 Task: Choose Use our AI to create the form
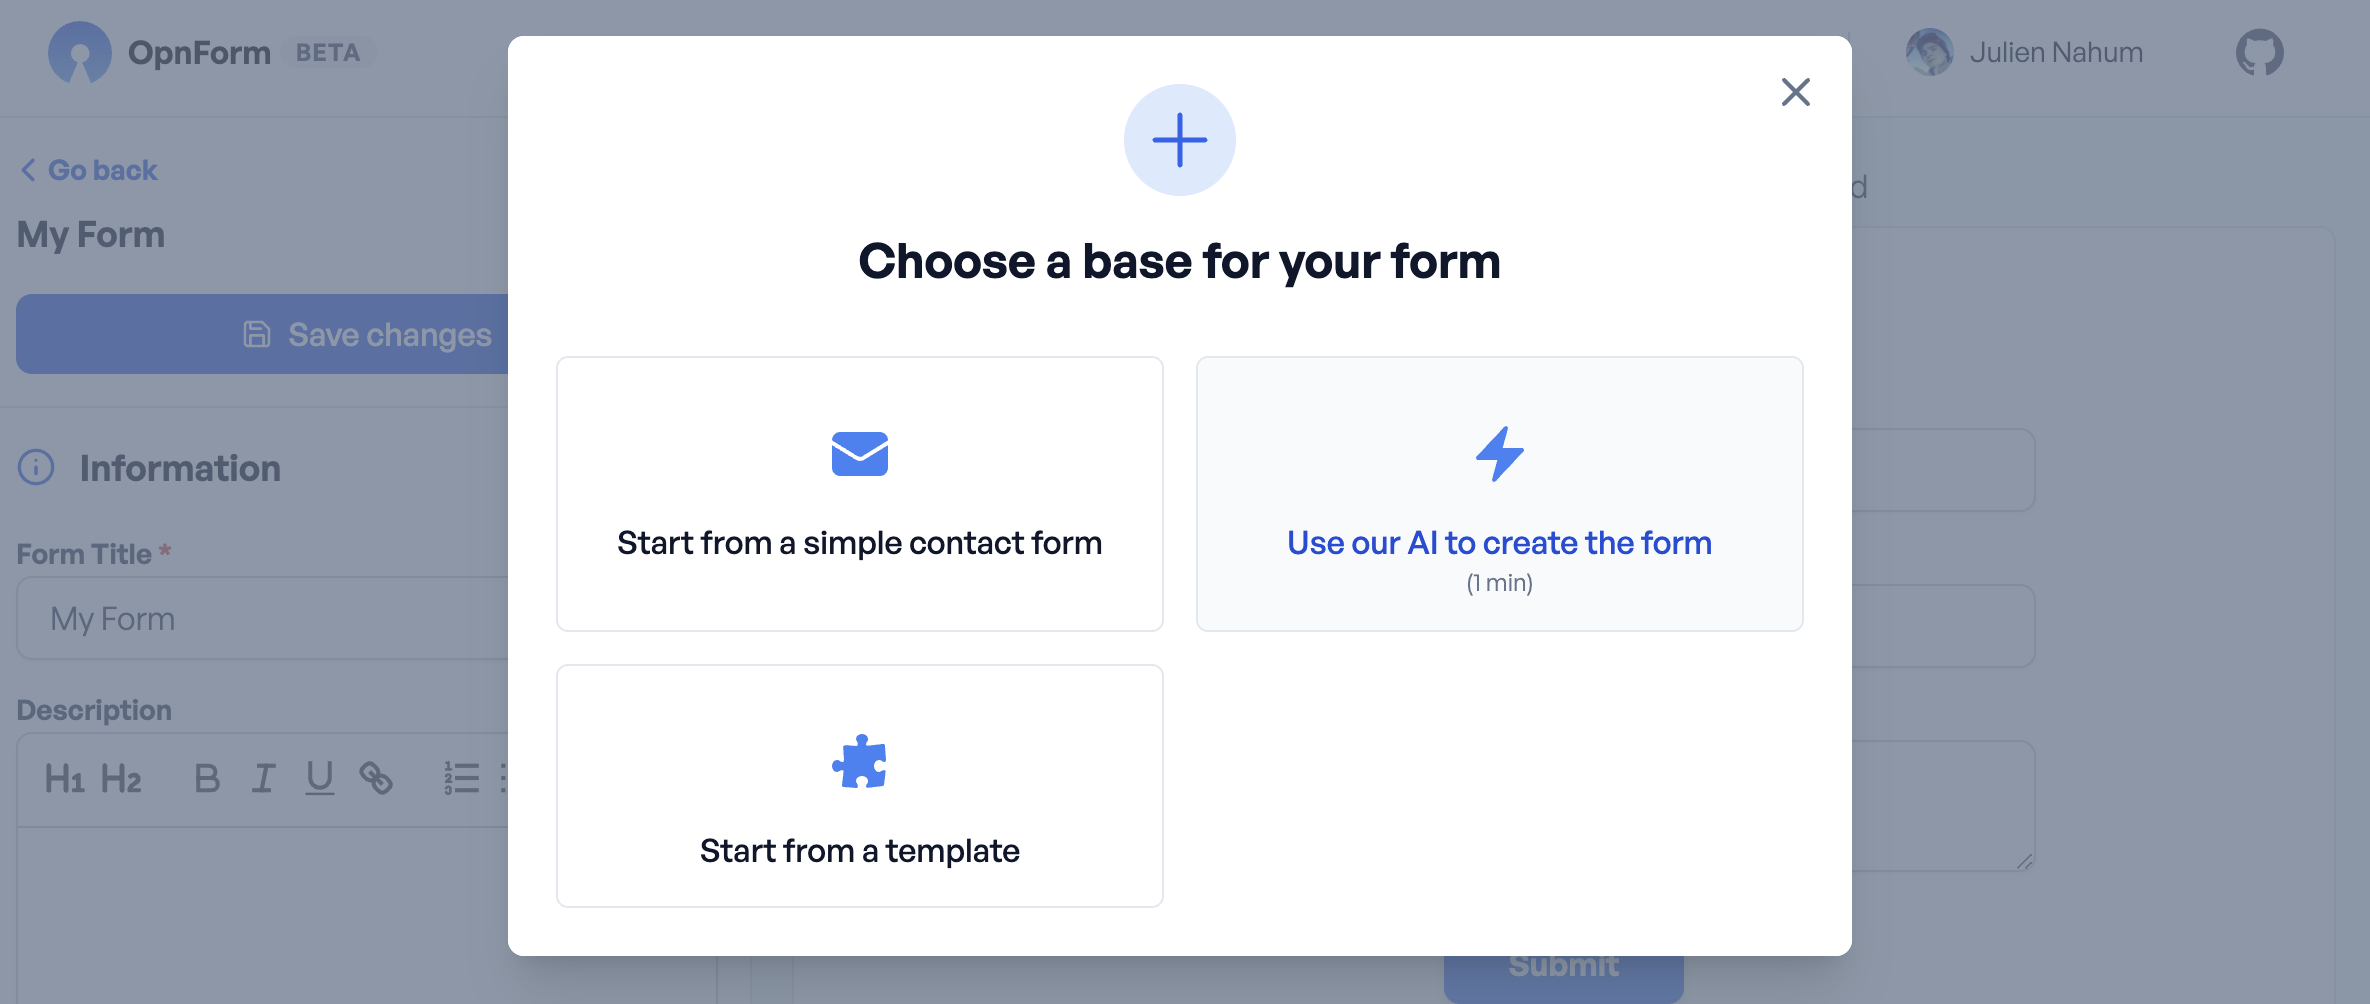[x=1499, y=542]
